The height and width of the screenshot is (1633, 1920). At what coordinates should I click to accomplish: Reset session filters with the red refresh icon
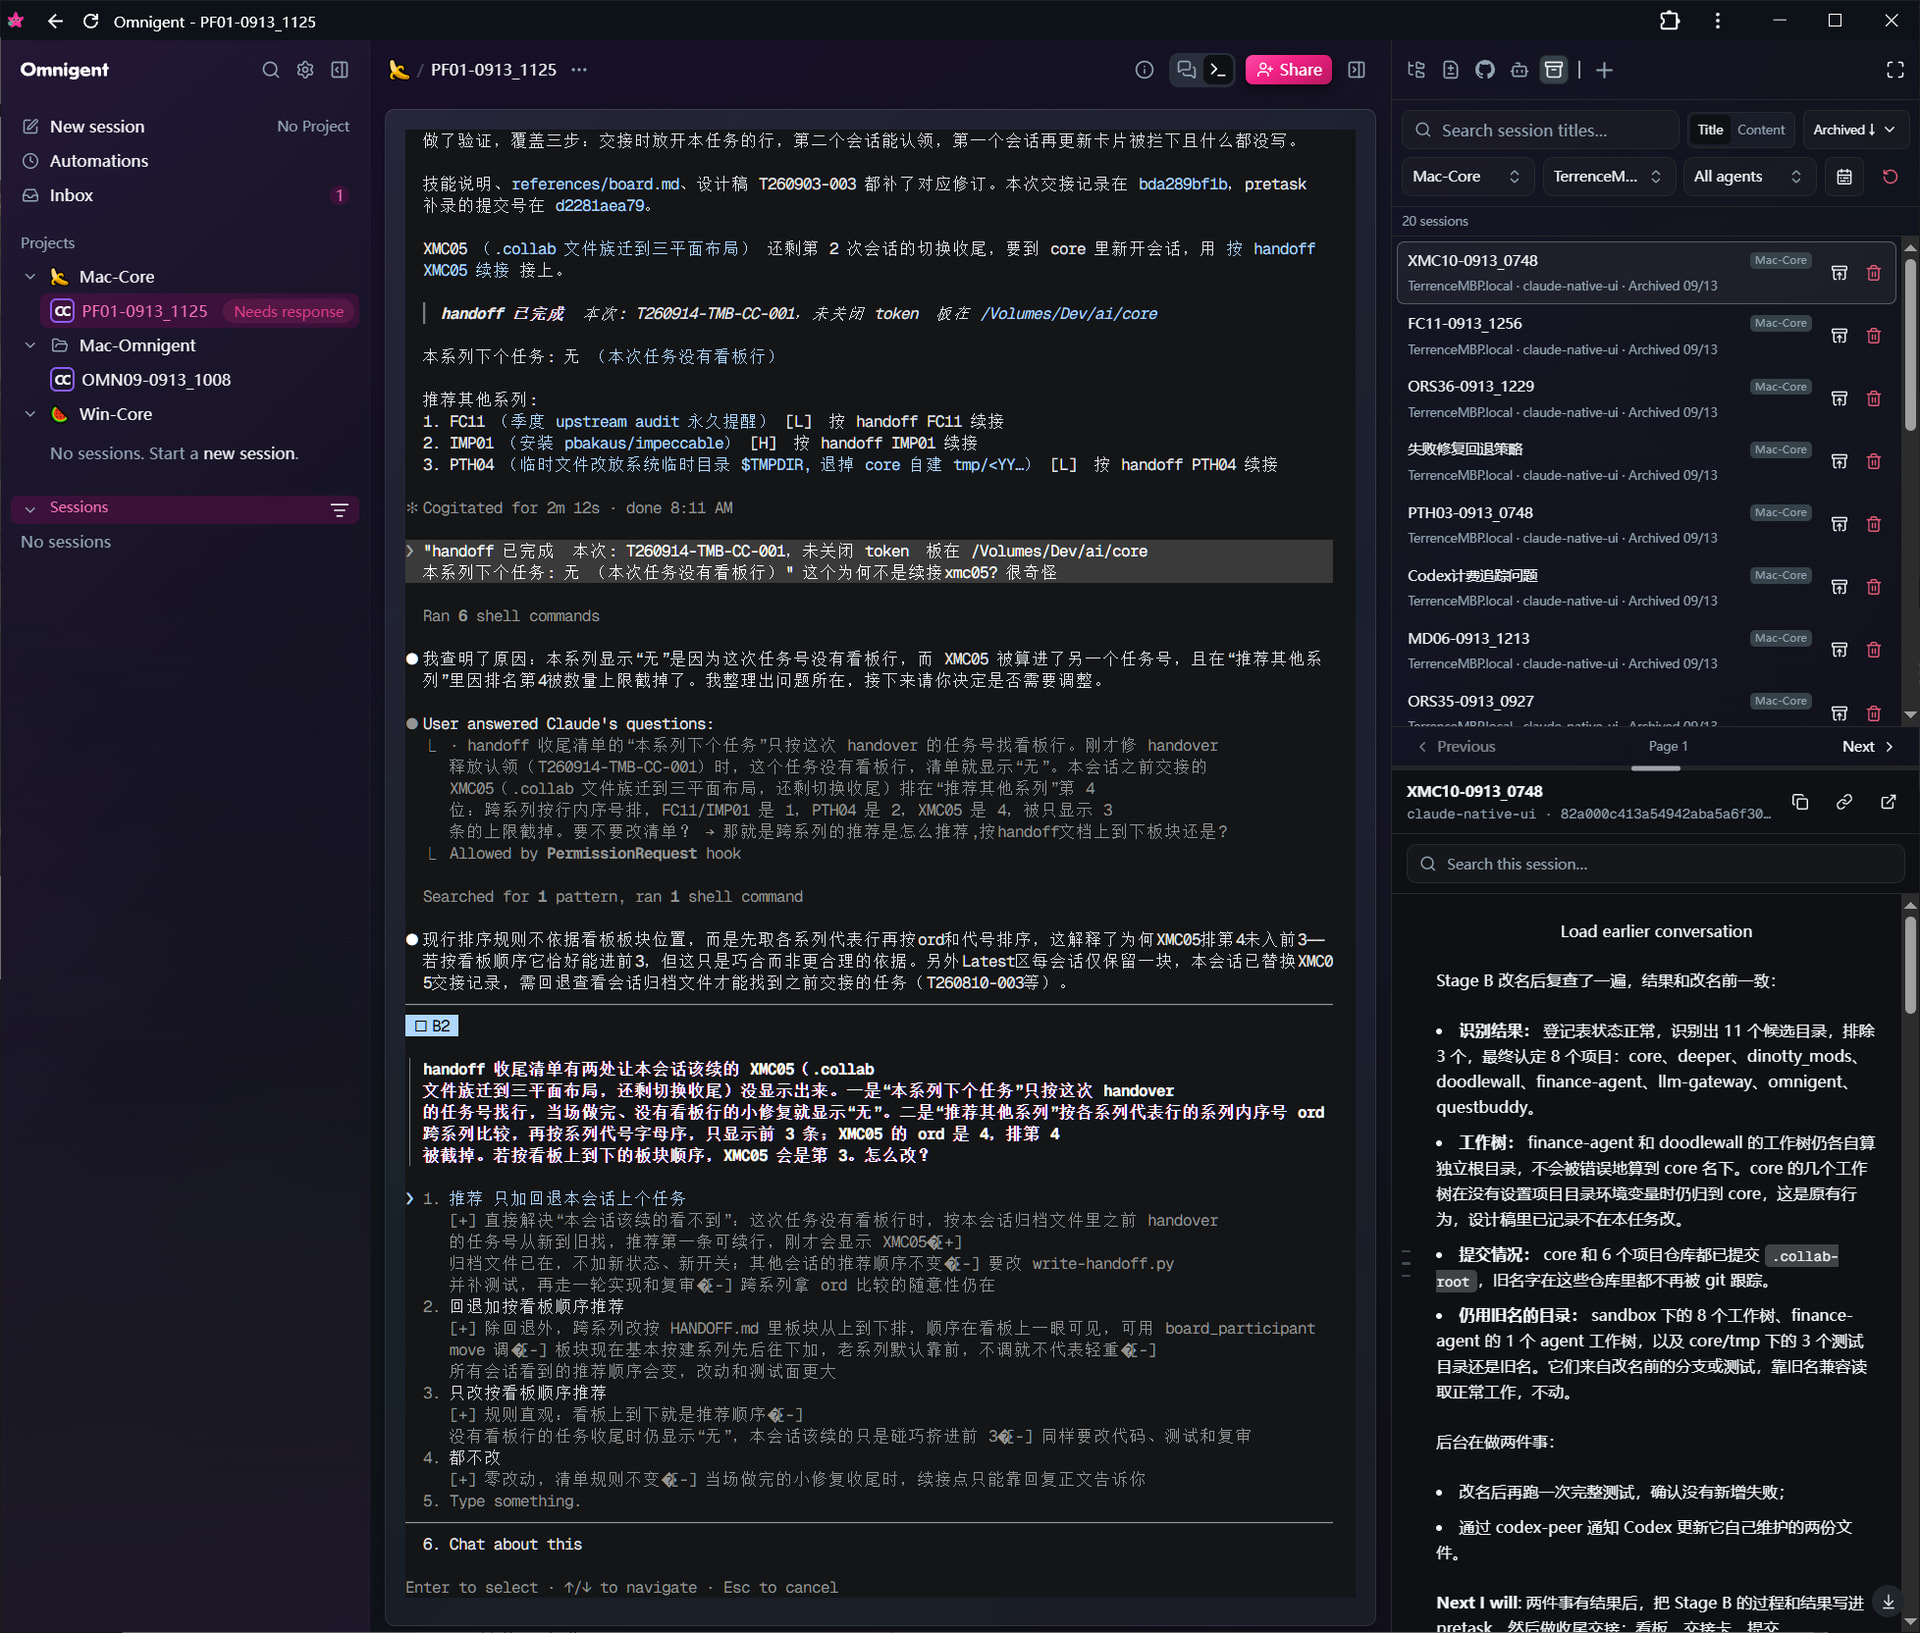point(1890,177)
